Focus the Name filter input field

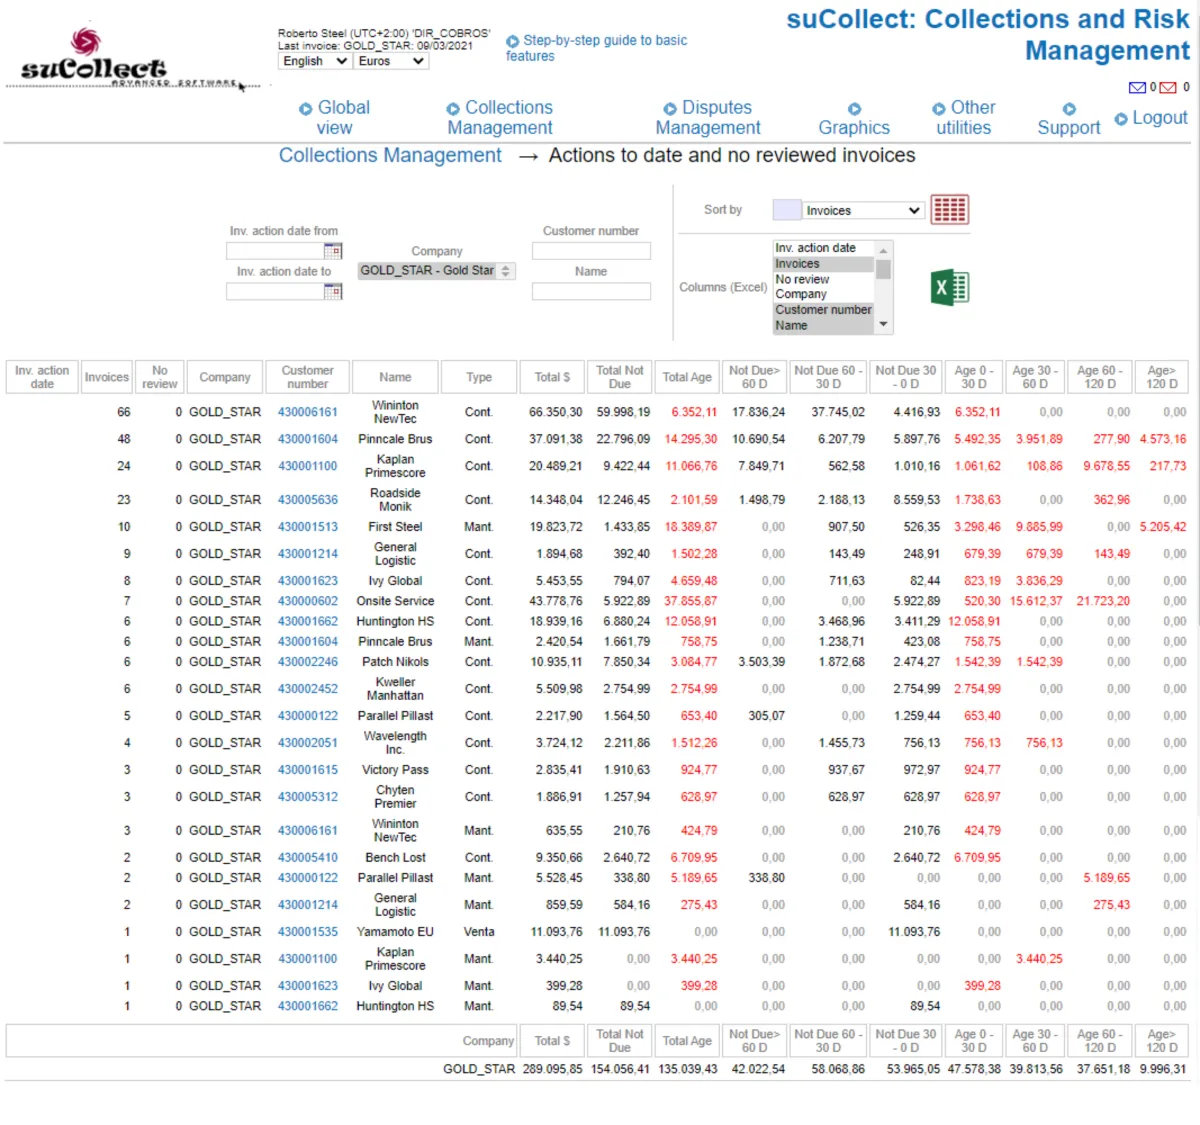(591, 291)
